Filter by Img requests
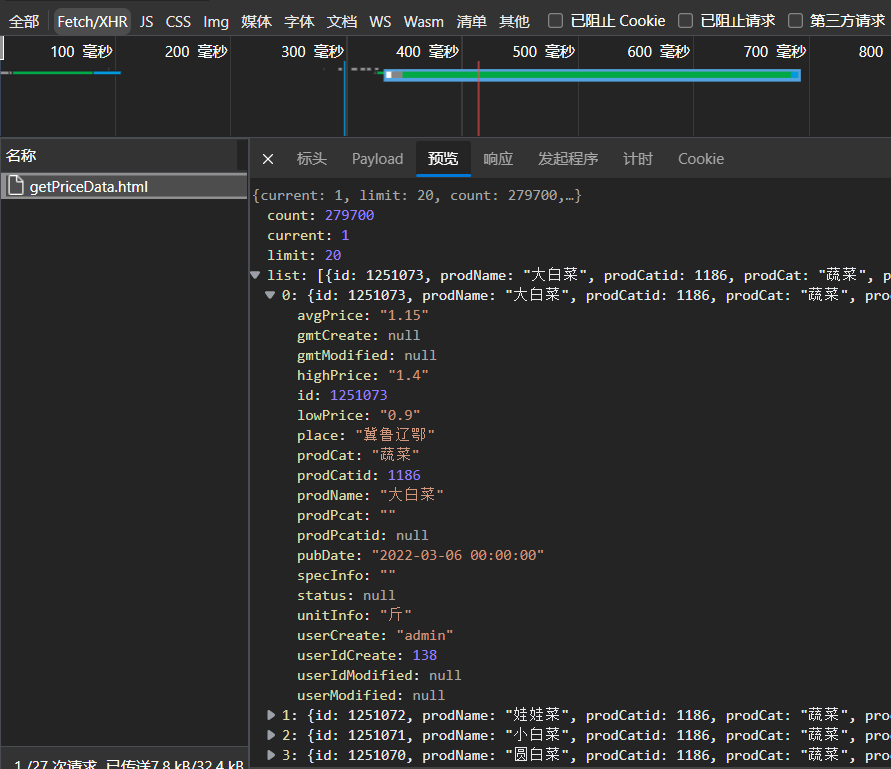891x769 pixels. coord(216,22)
